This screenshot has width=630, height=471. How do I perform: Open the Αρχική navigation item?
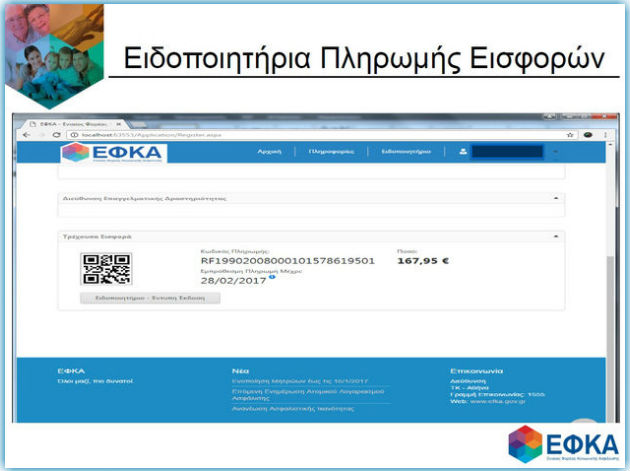[x=269, y=152]
